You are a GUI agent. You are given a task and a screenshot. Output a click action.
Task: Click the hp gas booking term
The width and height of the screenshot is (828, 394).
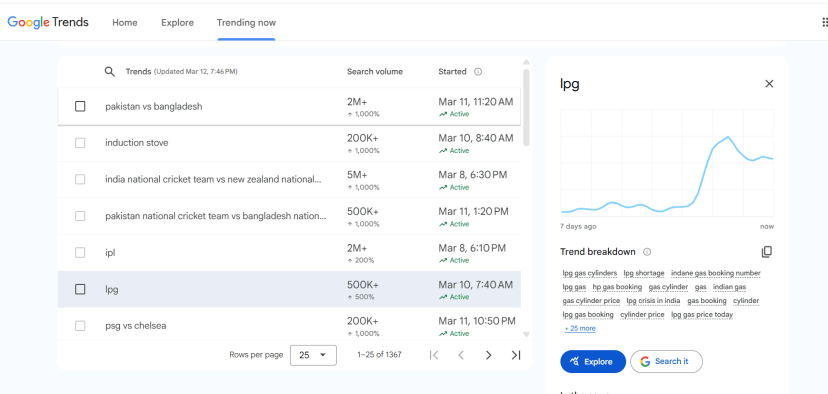[x=617, y=287]
